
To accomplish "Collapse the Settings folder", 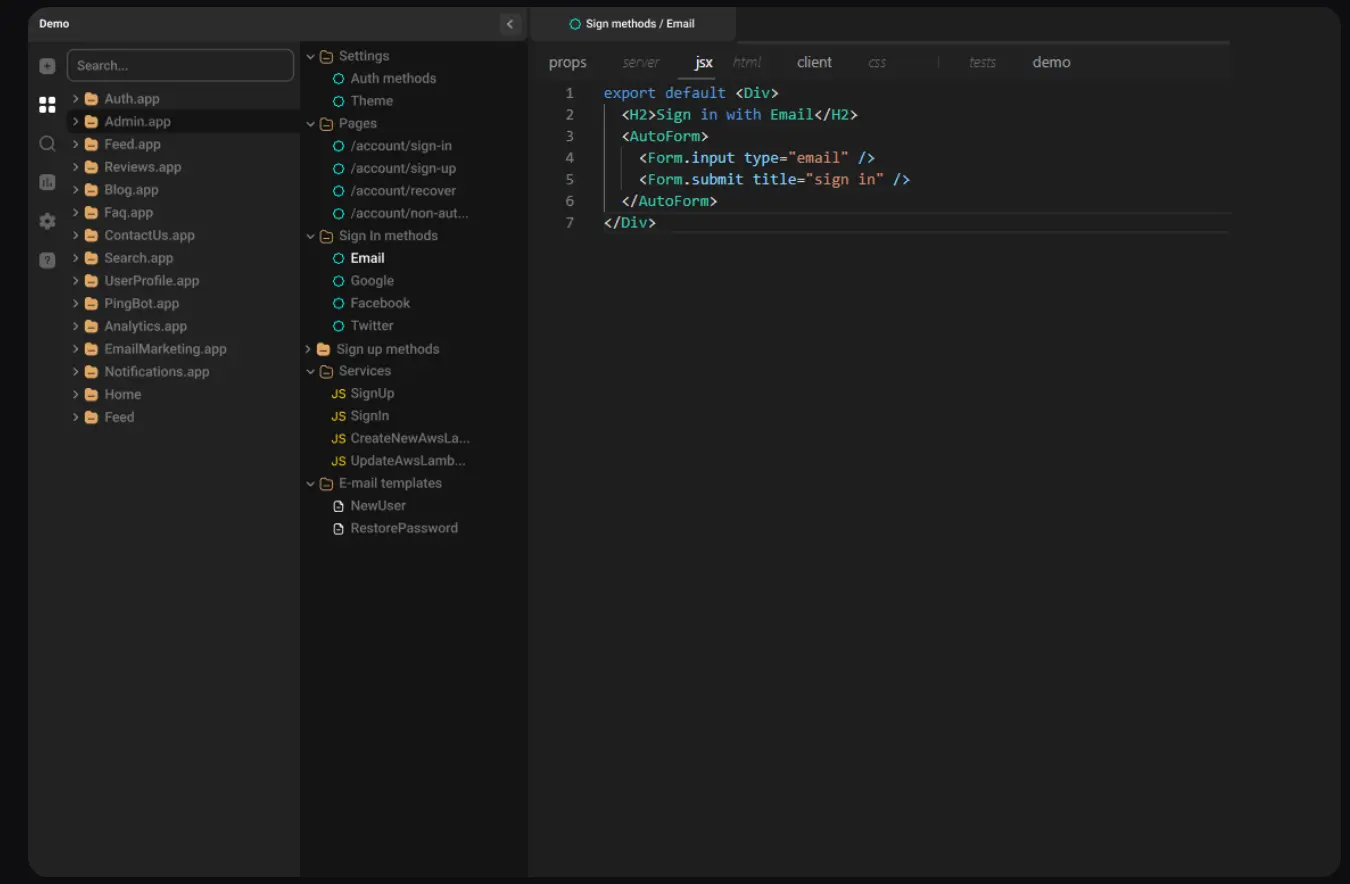I will pyautogui.click(x=311, y=57).
